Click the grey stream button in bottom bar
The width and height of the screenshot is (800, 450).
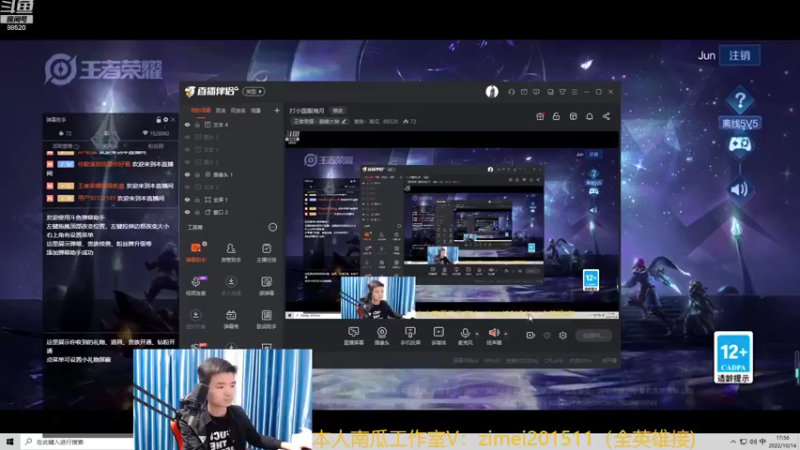click(593, 335)
